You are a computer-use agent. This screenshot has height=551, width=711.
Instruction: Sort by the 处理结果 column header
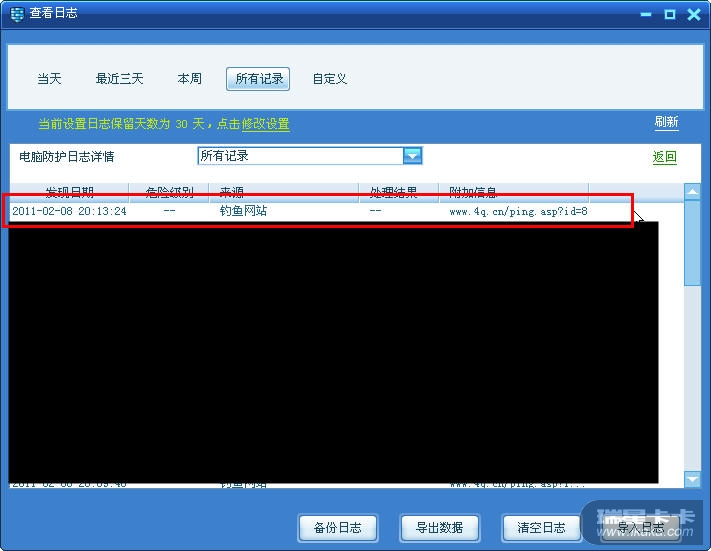pyautogui.click(x=399, y=193)
